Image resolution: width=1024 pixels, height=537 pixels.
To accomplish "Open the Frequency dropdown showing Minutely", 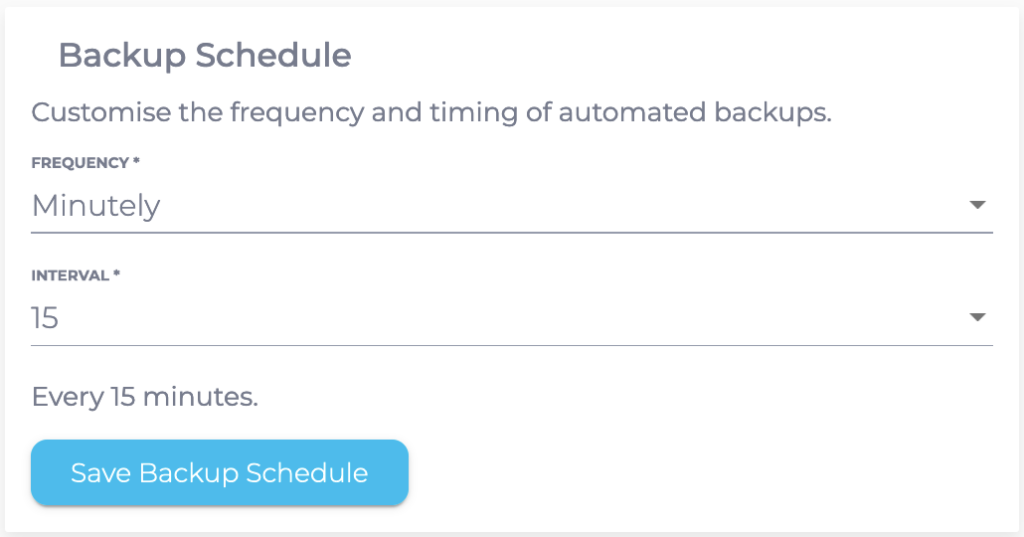I will (500, 206).
